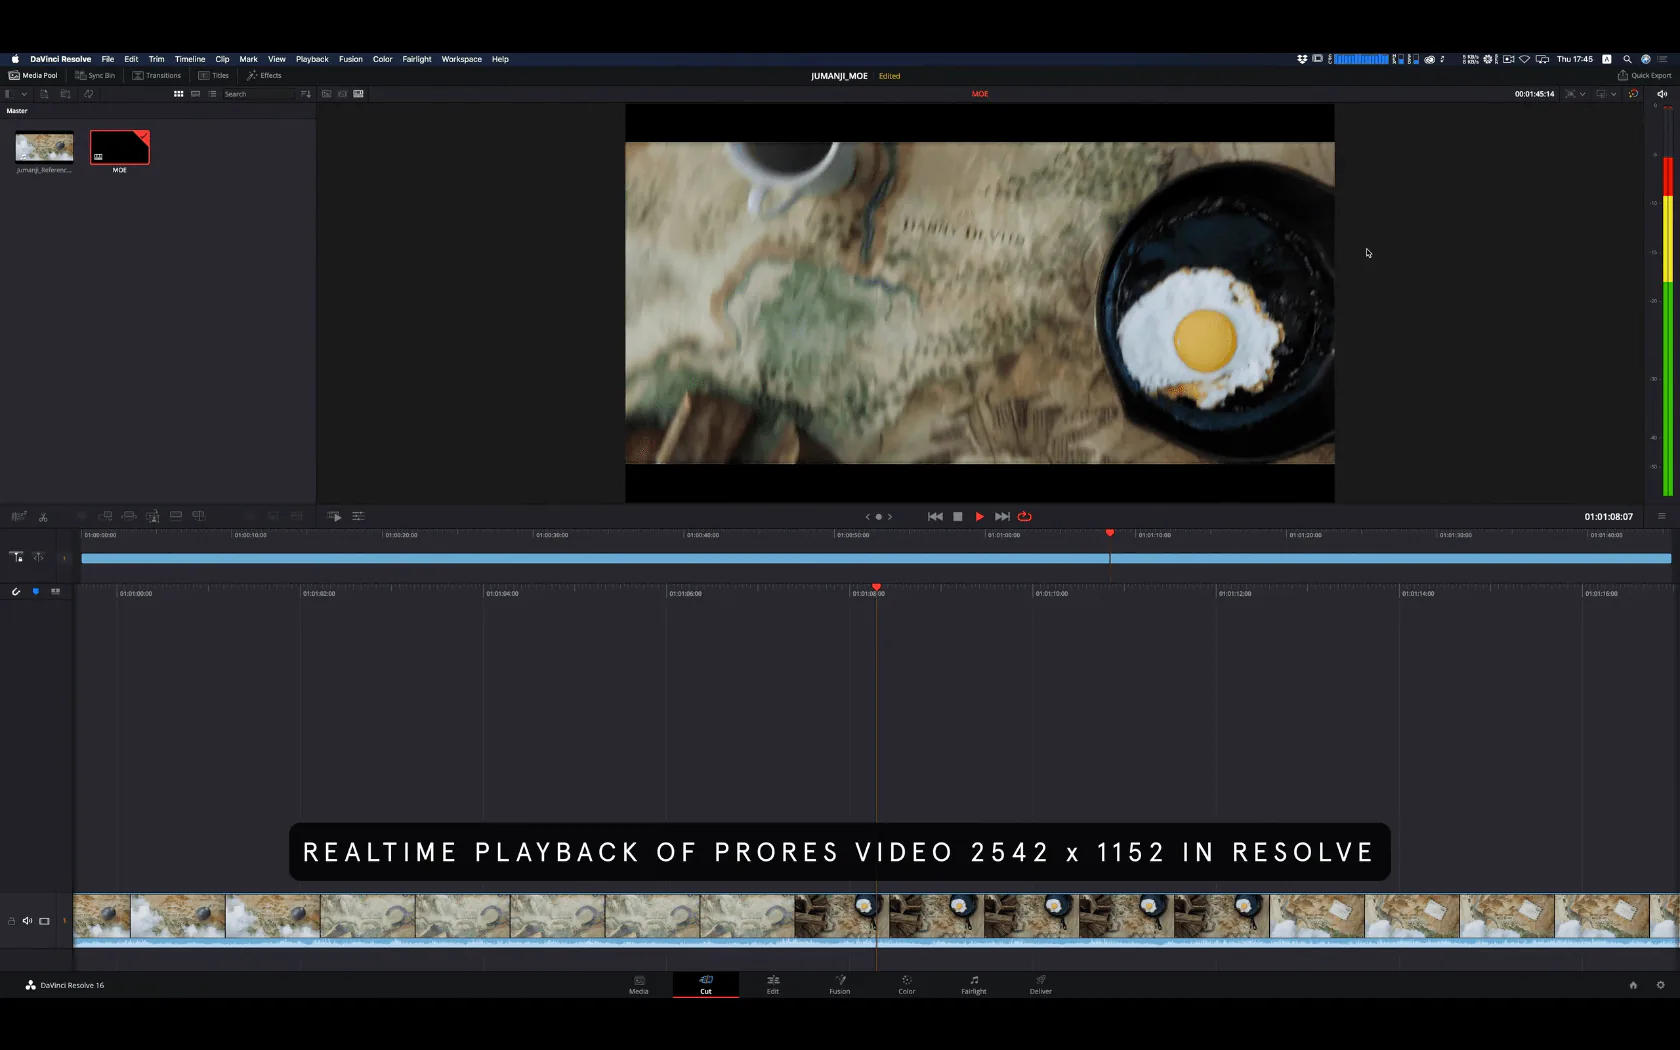Open project settings gear at bottom right

click(1661, 985)
